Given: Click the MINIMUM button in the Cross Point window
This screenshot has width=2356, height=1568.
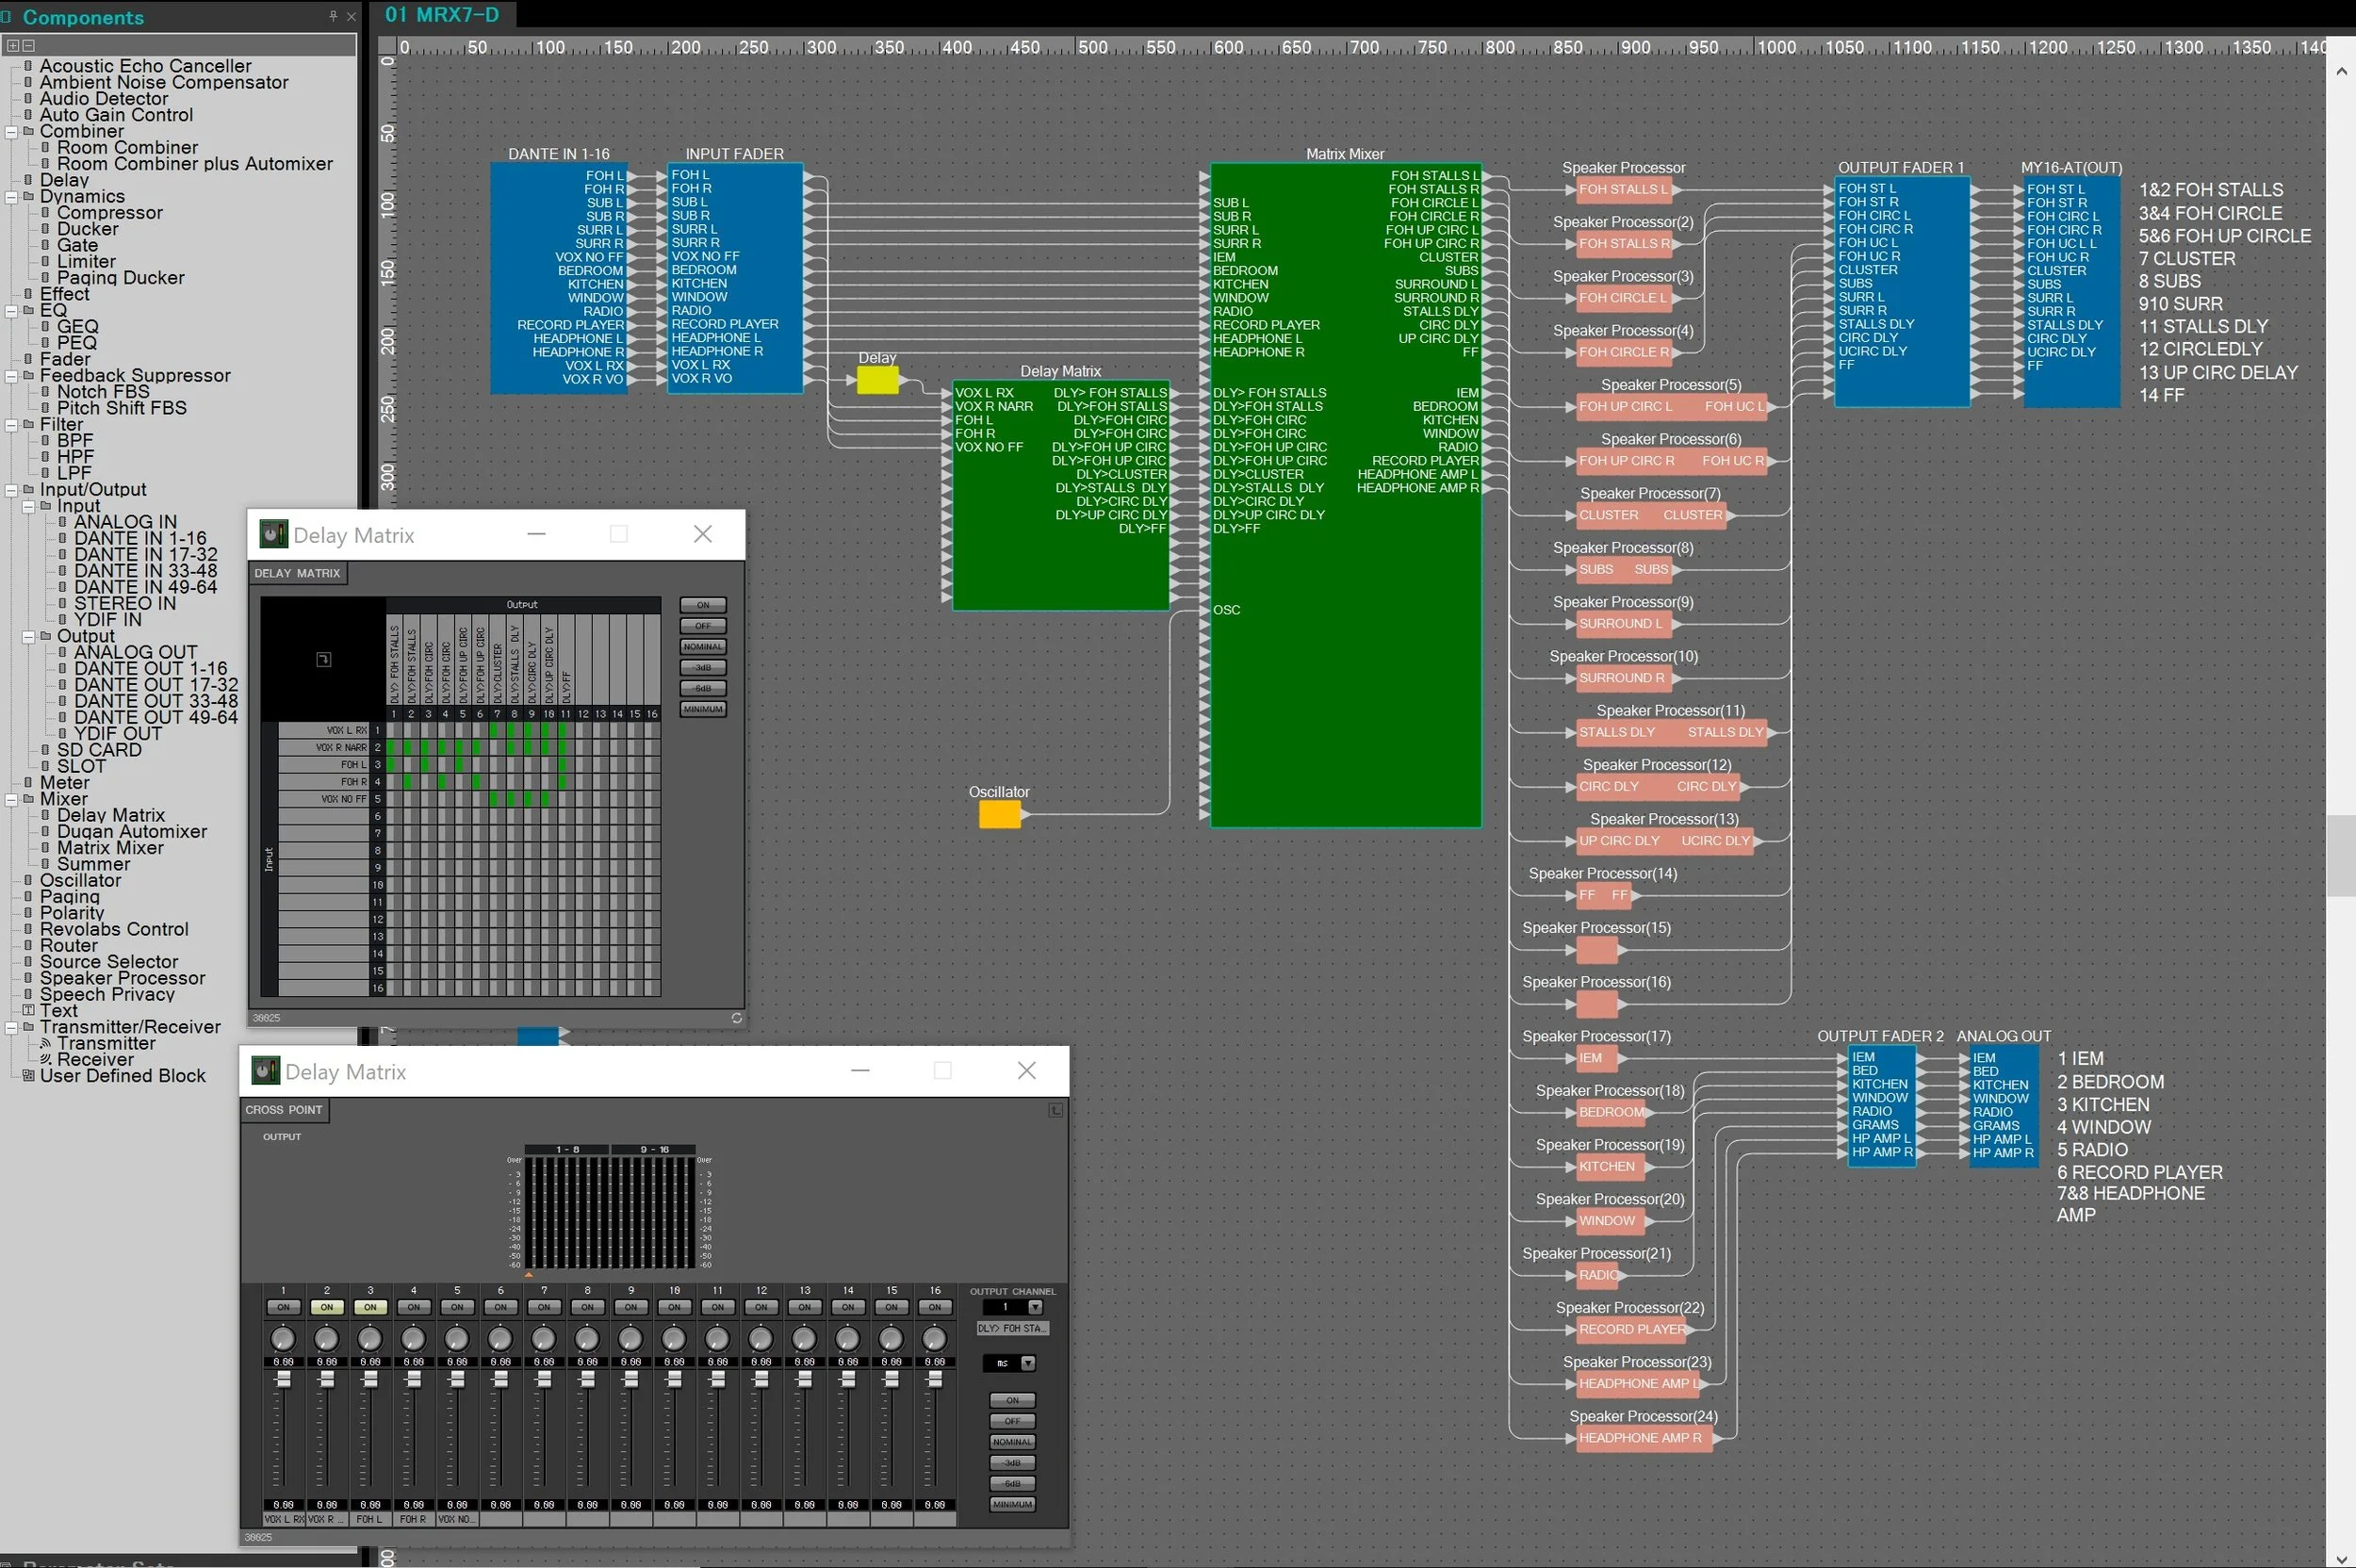Looking at the screenshot, I should tap(1012, 1504).
